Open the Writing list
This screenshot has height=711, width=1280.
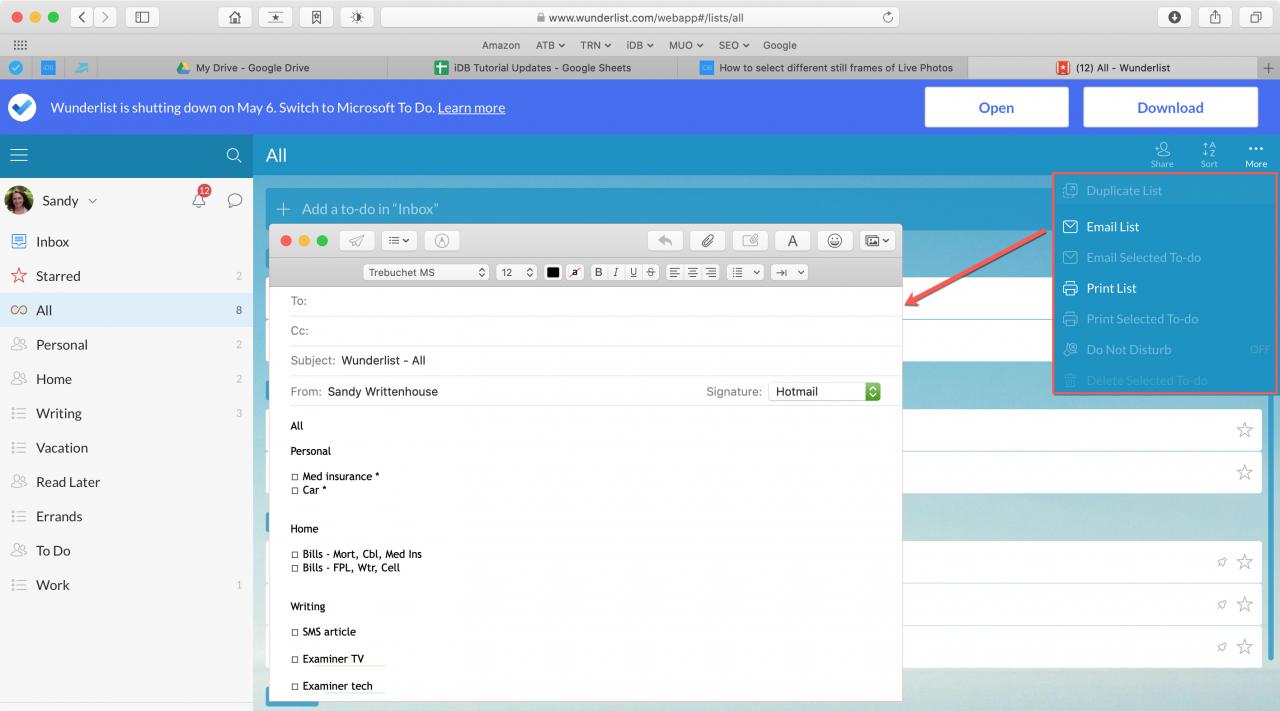coord(126,413)
